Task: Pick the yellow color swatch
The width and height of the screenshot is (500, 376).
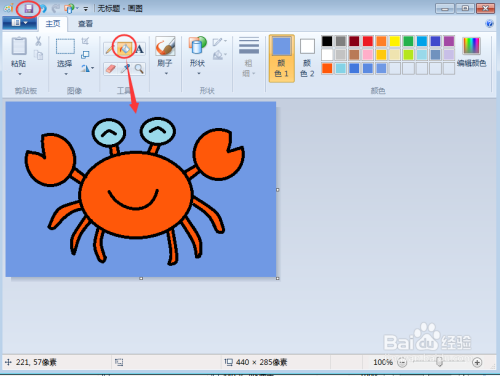Action: pos(395,41)
